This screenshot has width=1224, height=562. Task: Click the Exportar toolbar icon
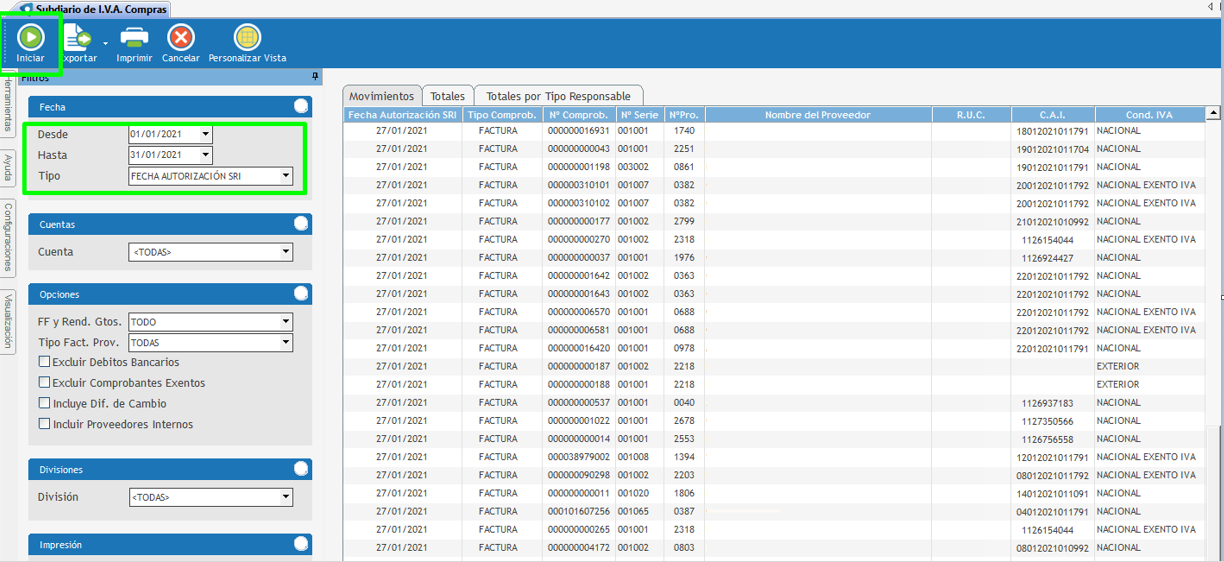(78, 38)
